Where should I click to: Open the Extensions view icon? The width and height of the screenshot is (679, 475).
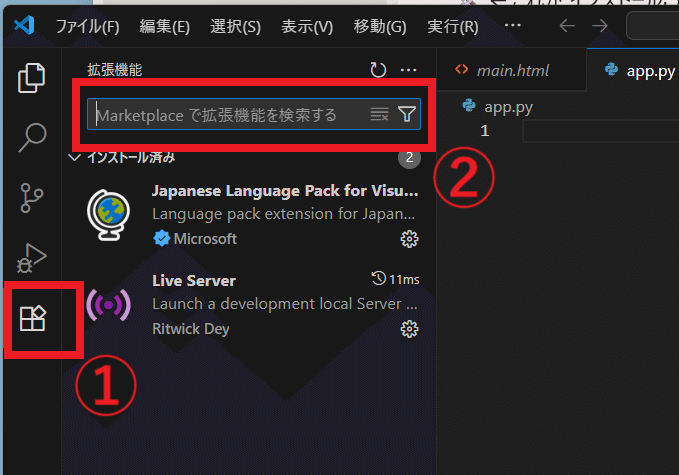tap(32, 319)
